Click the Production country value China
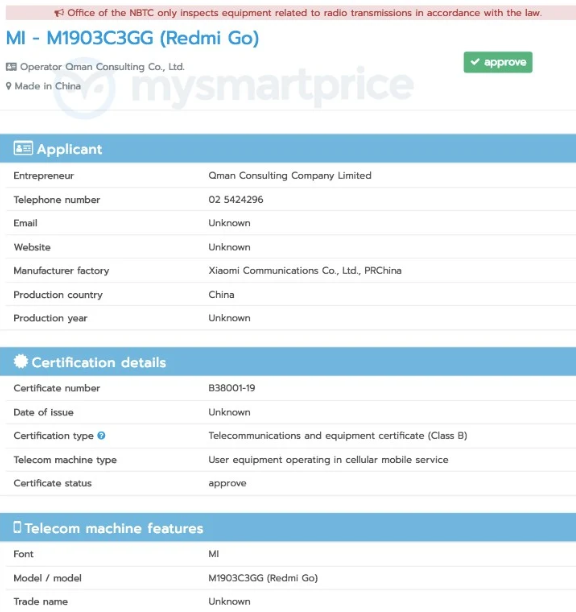Image resolution: width=576 pixels, height=612 pixels. pos(221,295)
